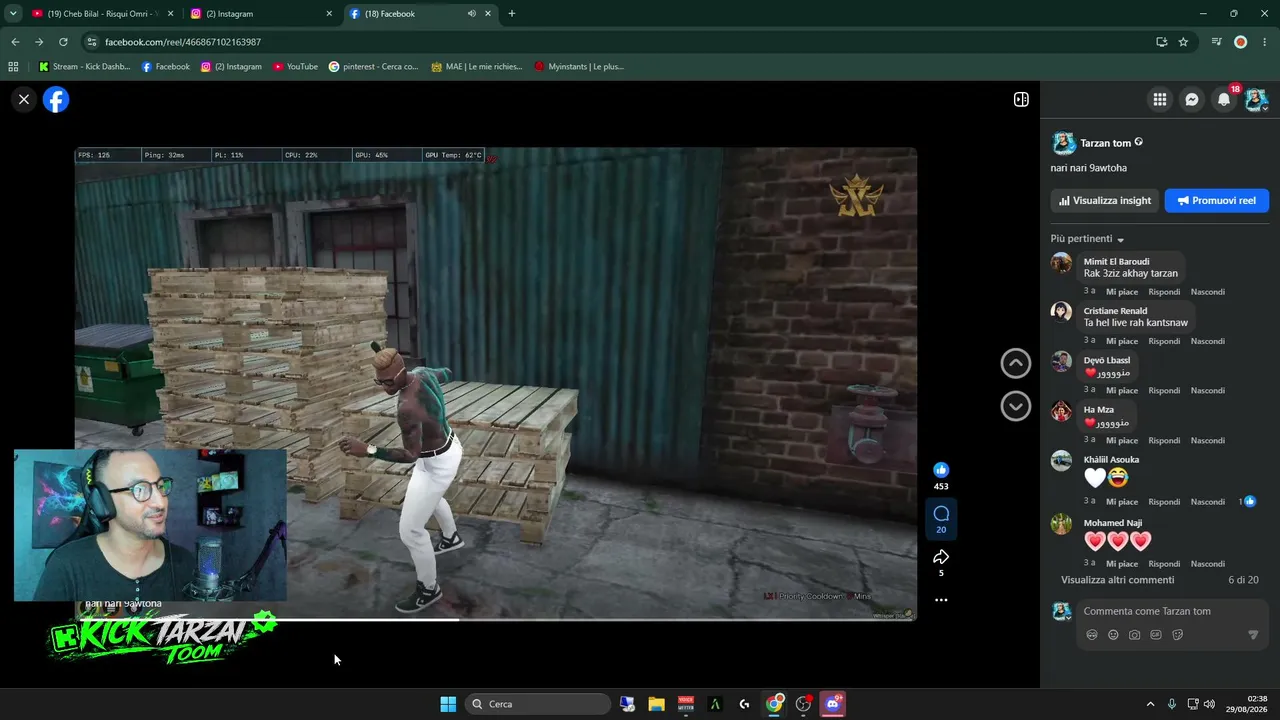The width and height of the screenshot is (1280, 720).
Task: Open a new browser tab
Action: pos(512,14)
